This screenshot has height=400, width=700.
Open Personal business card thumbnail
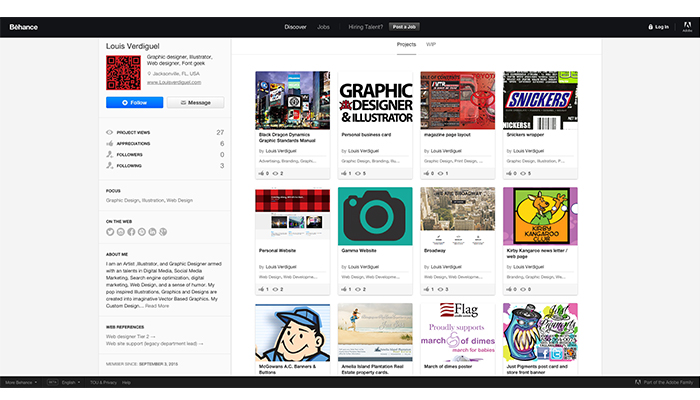(375, 100)
